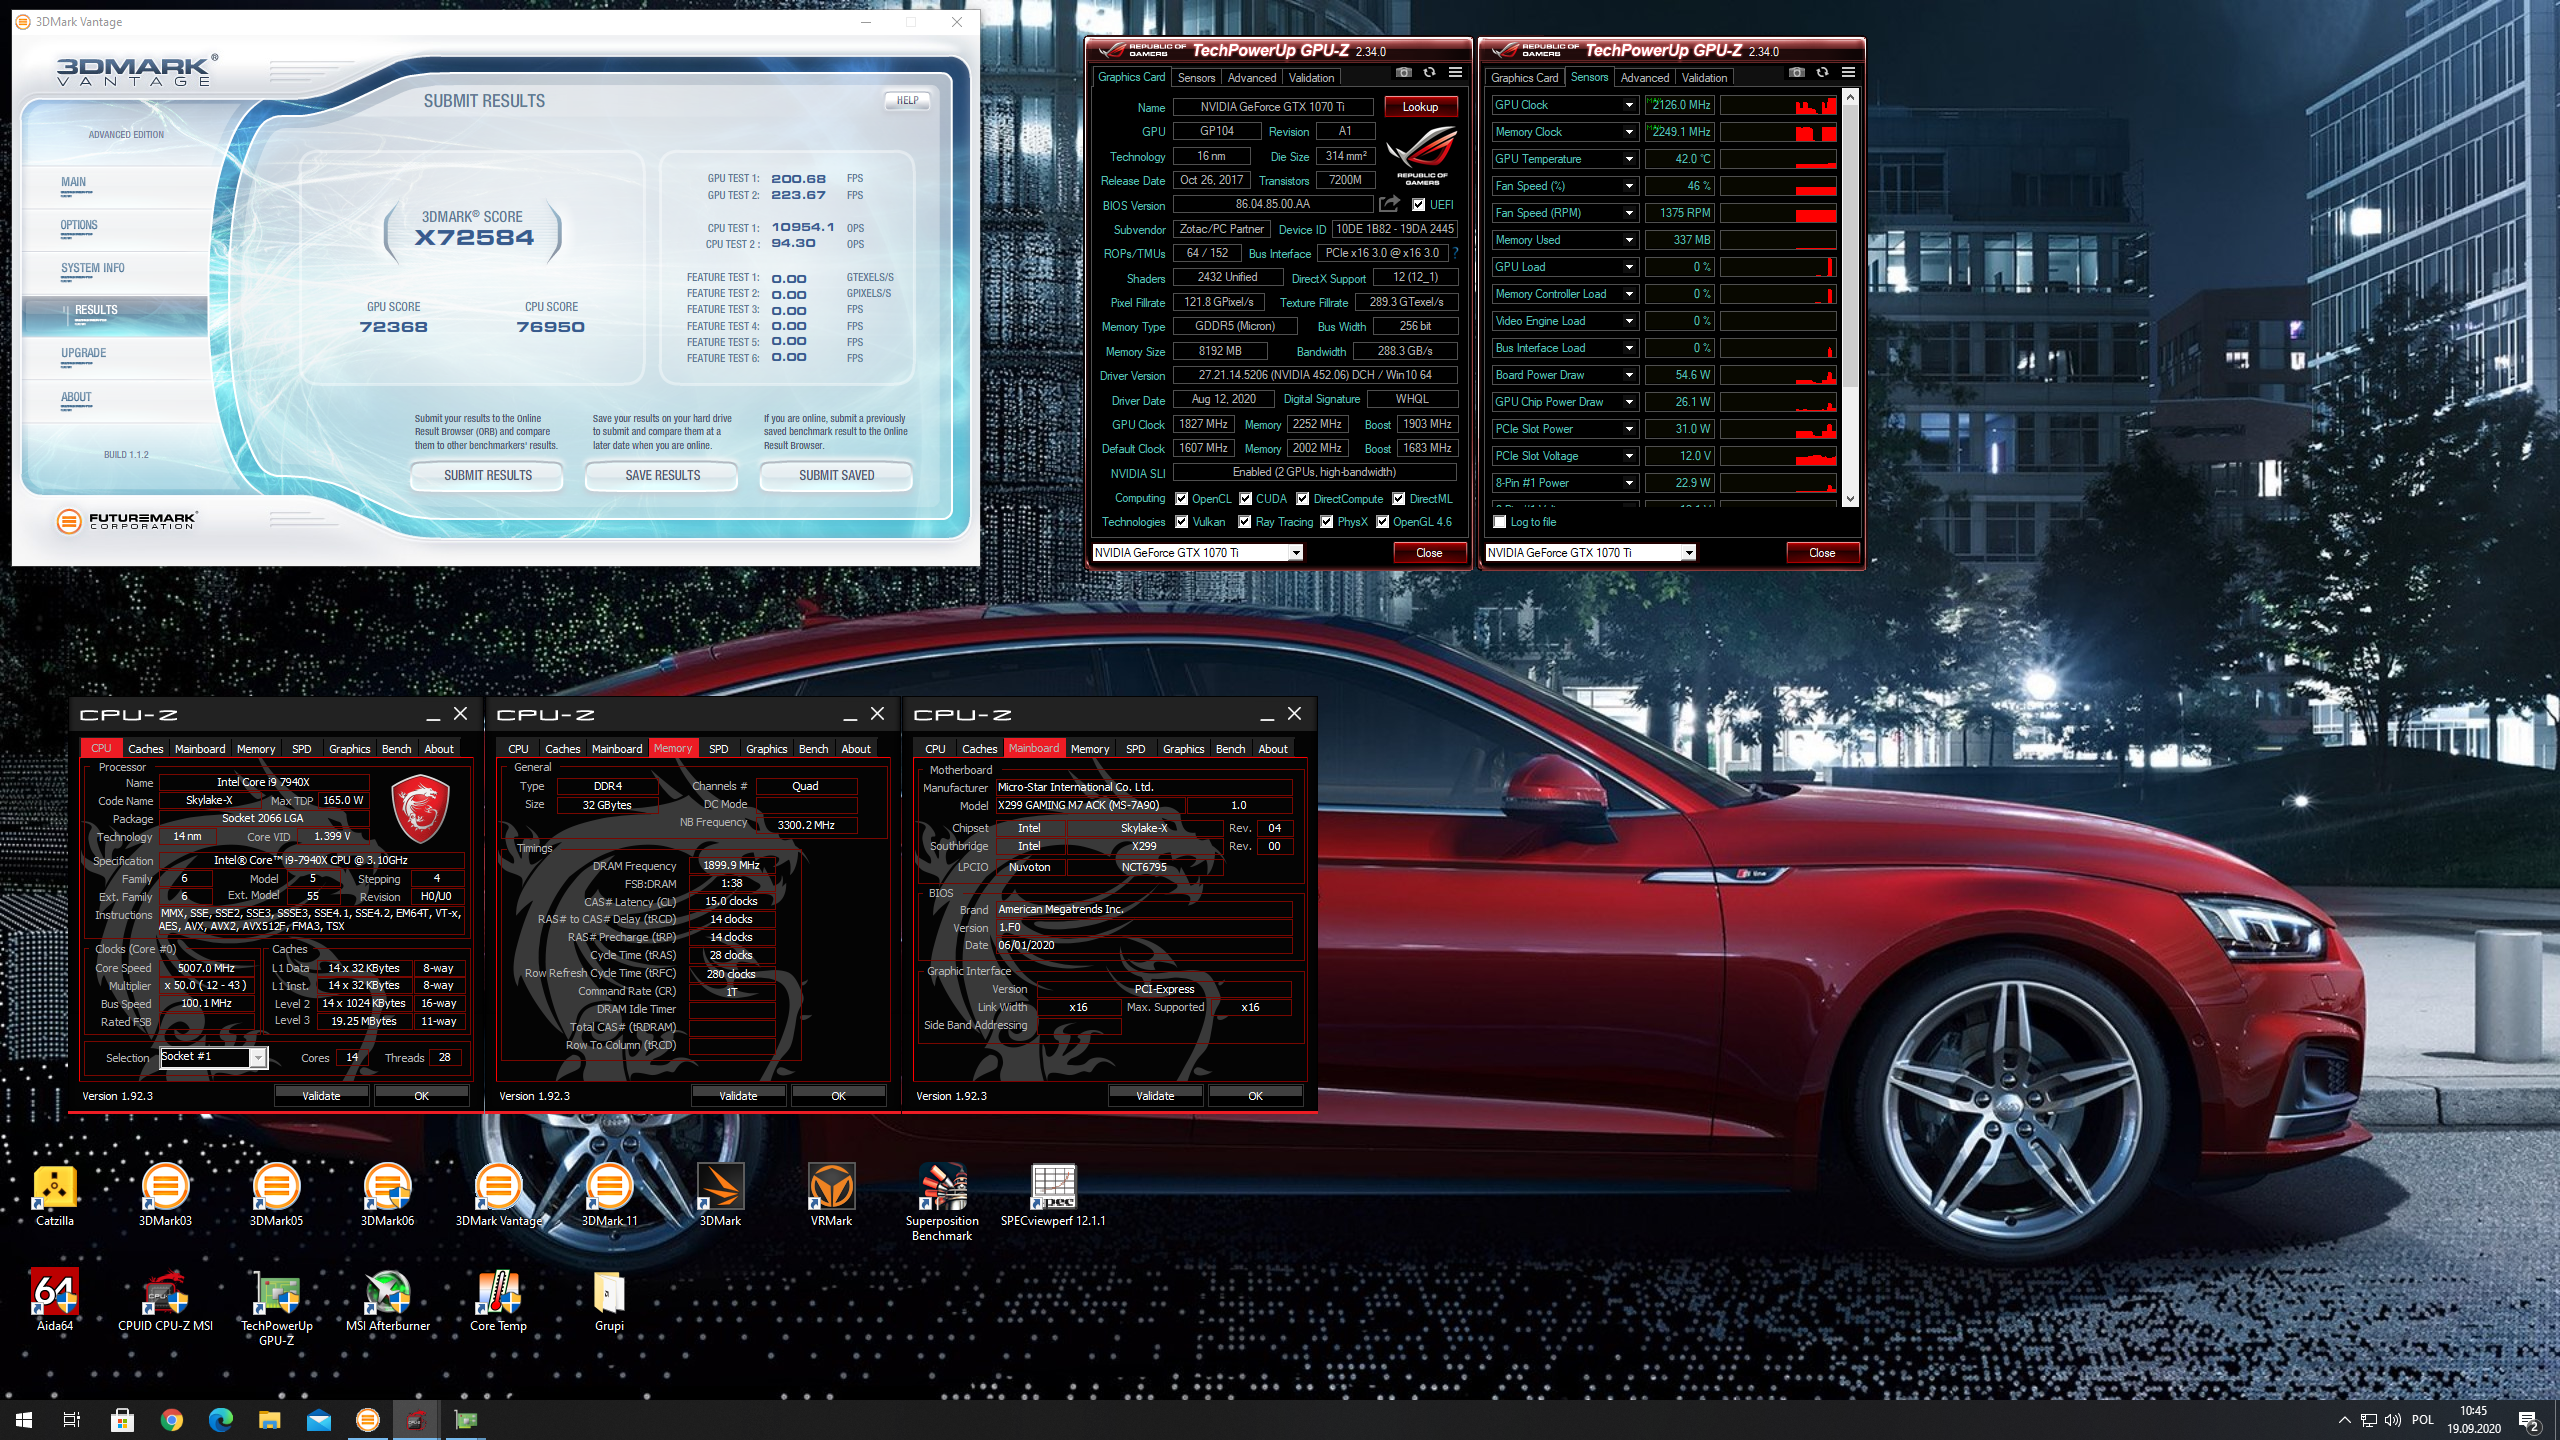Open the Core Temp desktop icon
Viewport: 2560px width, 1440px height.
tap(498, 1301)
